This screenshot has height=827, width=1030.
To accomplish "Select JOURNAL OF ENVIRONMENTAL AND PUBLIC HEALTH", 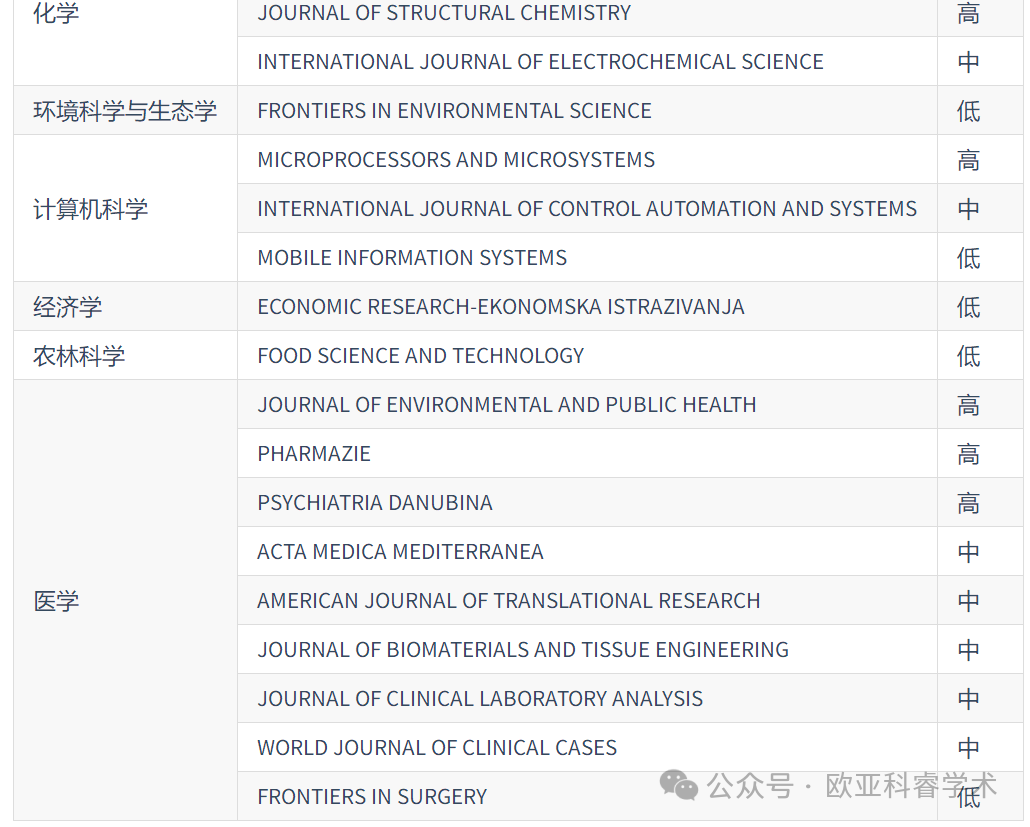I will (506, 405).
